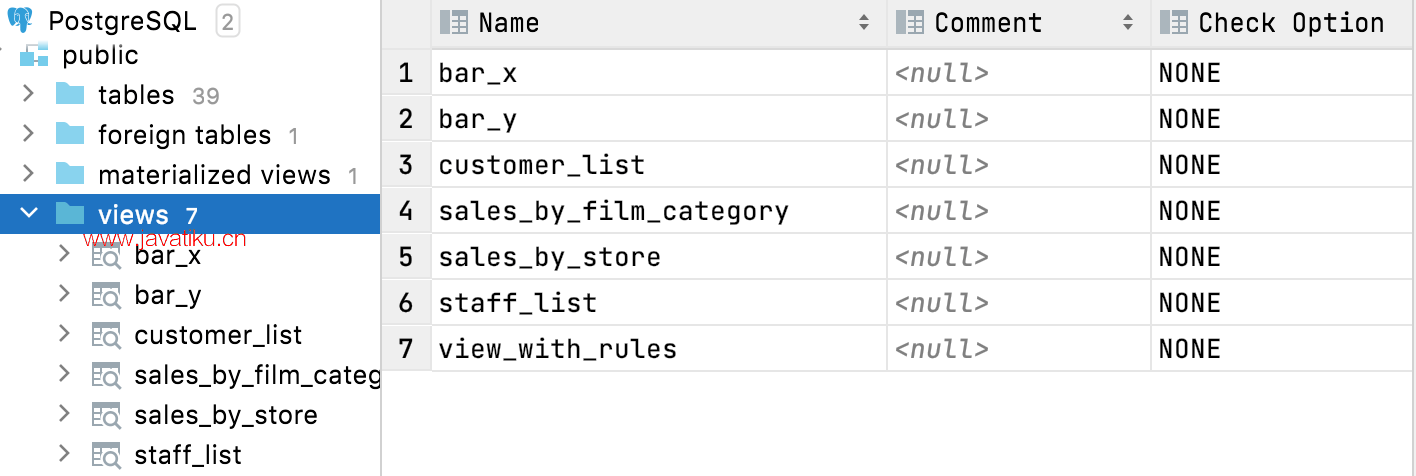The image size is (1416, 476).
Task: Collapse the views folder node
Action: [x=28, y=214]
